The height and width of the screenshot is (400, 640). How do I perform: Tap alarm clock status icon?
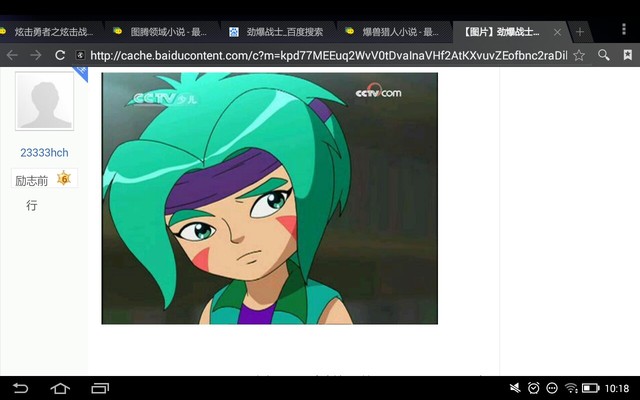click(533, 388)
